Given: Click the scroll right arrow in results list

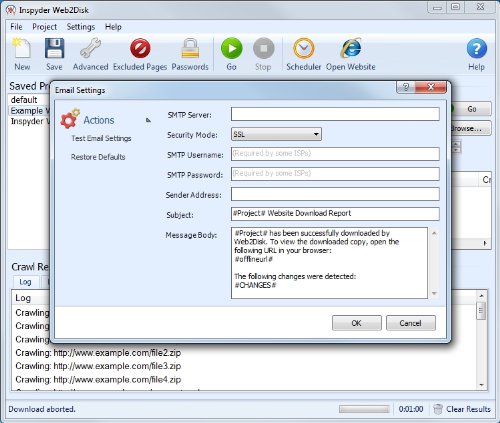Looking at the screenshot, I should pyautogui.click(x=485, y=243).
